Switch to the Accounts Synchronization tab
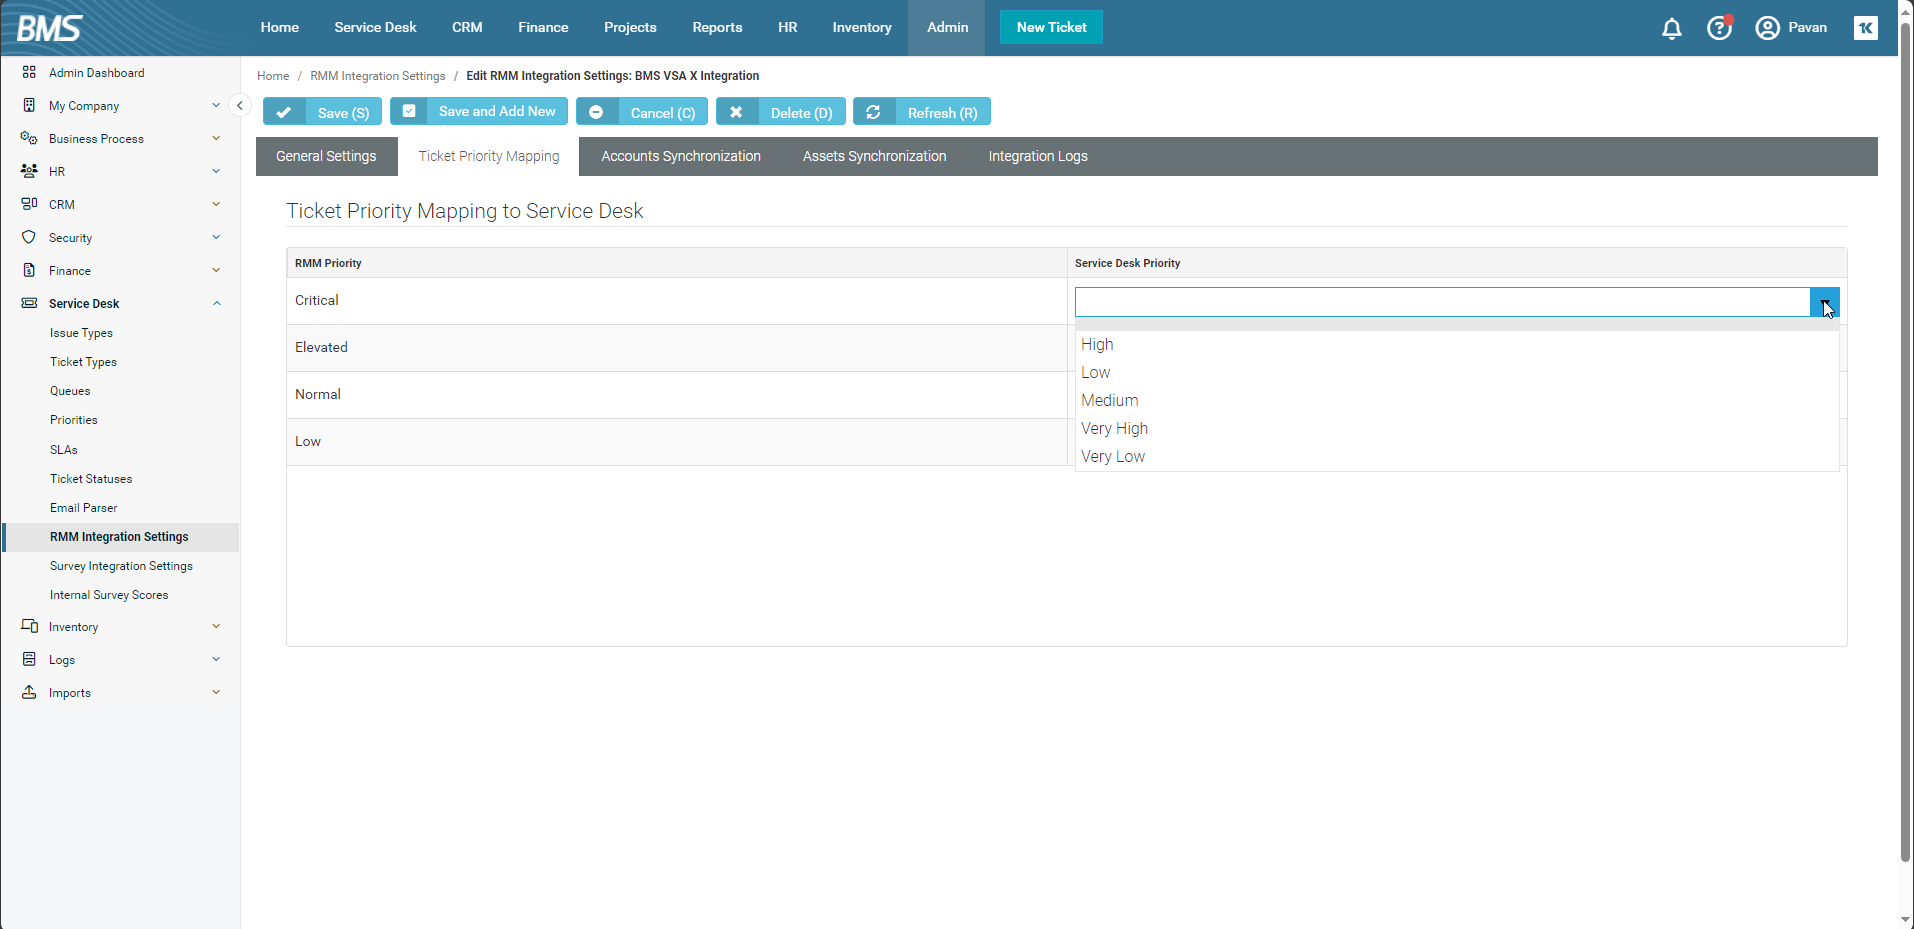 tap(680, 156)
